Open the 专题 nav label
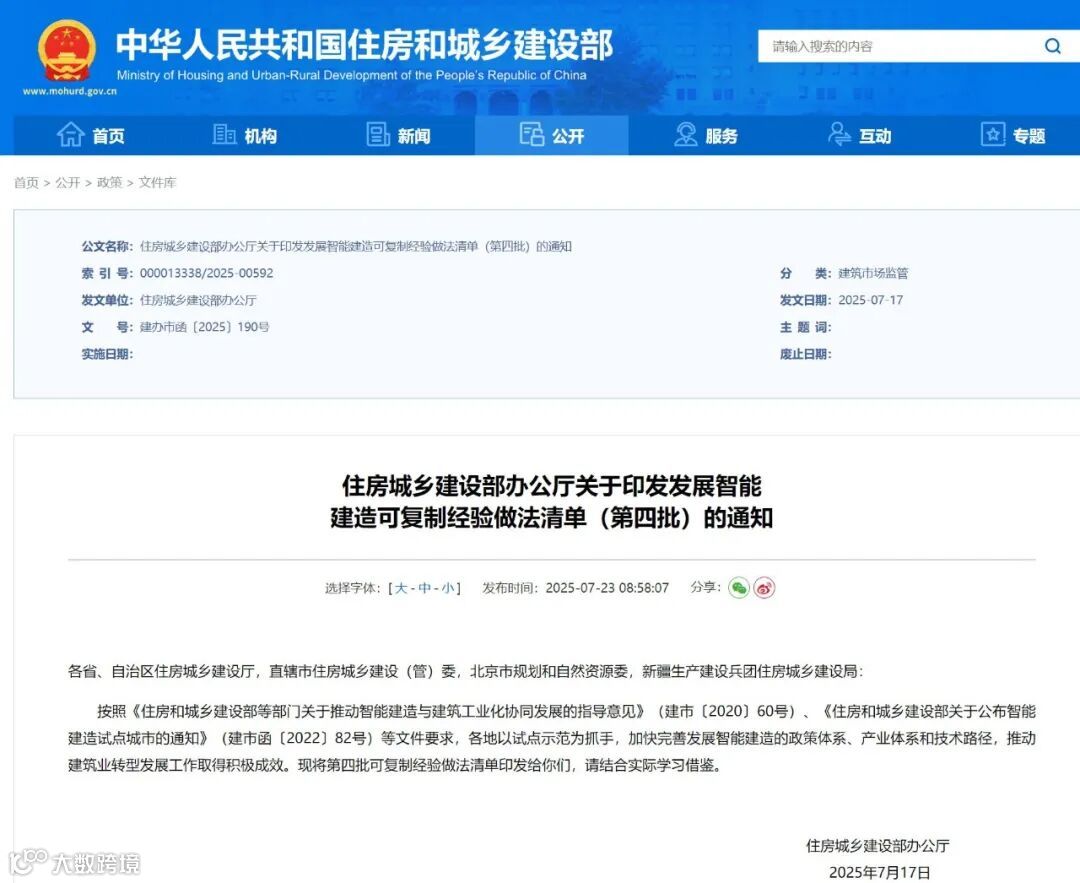This screenshot has height=883, width=1080. click(1029, 136)
